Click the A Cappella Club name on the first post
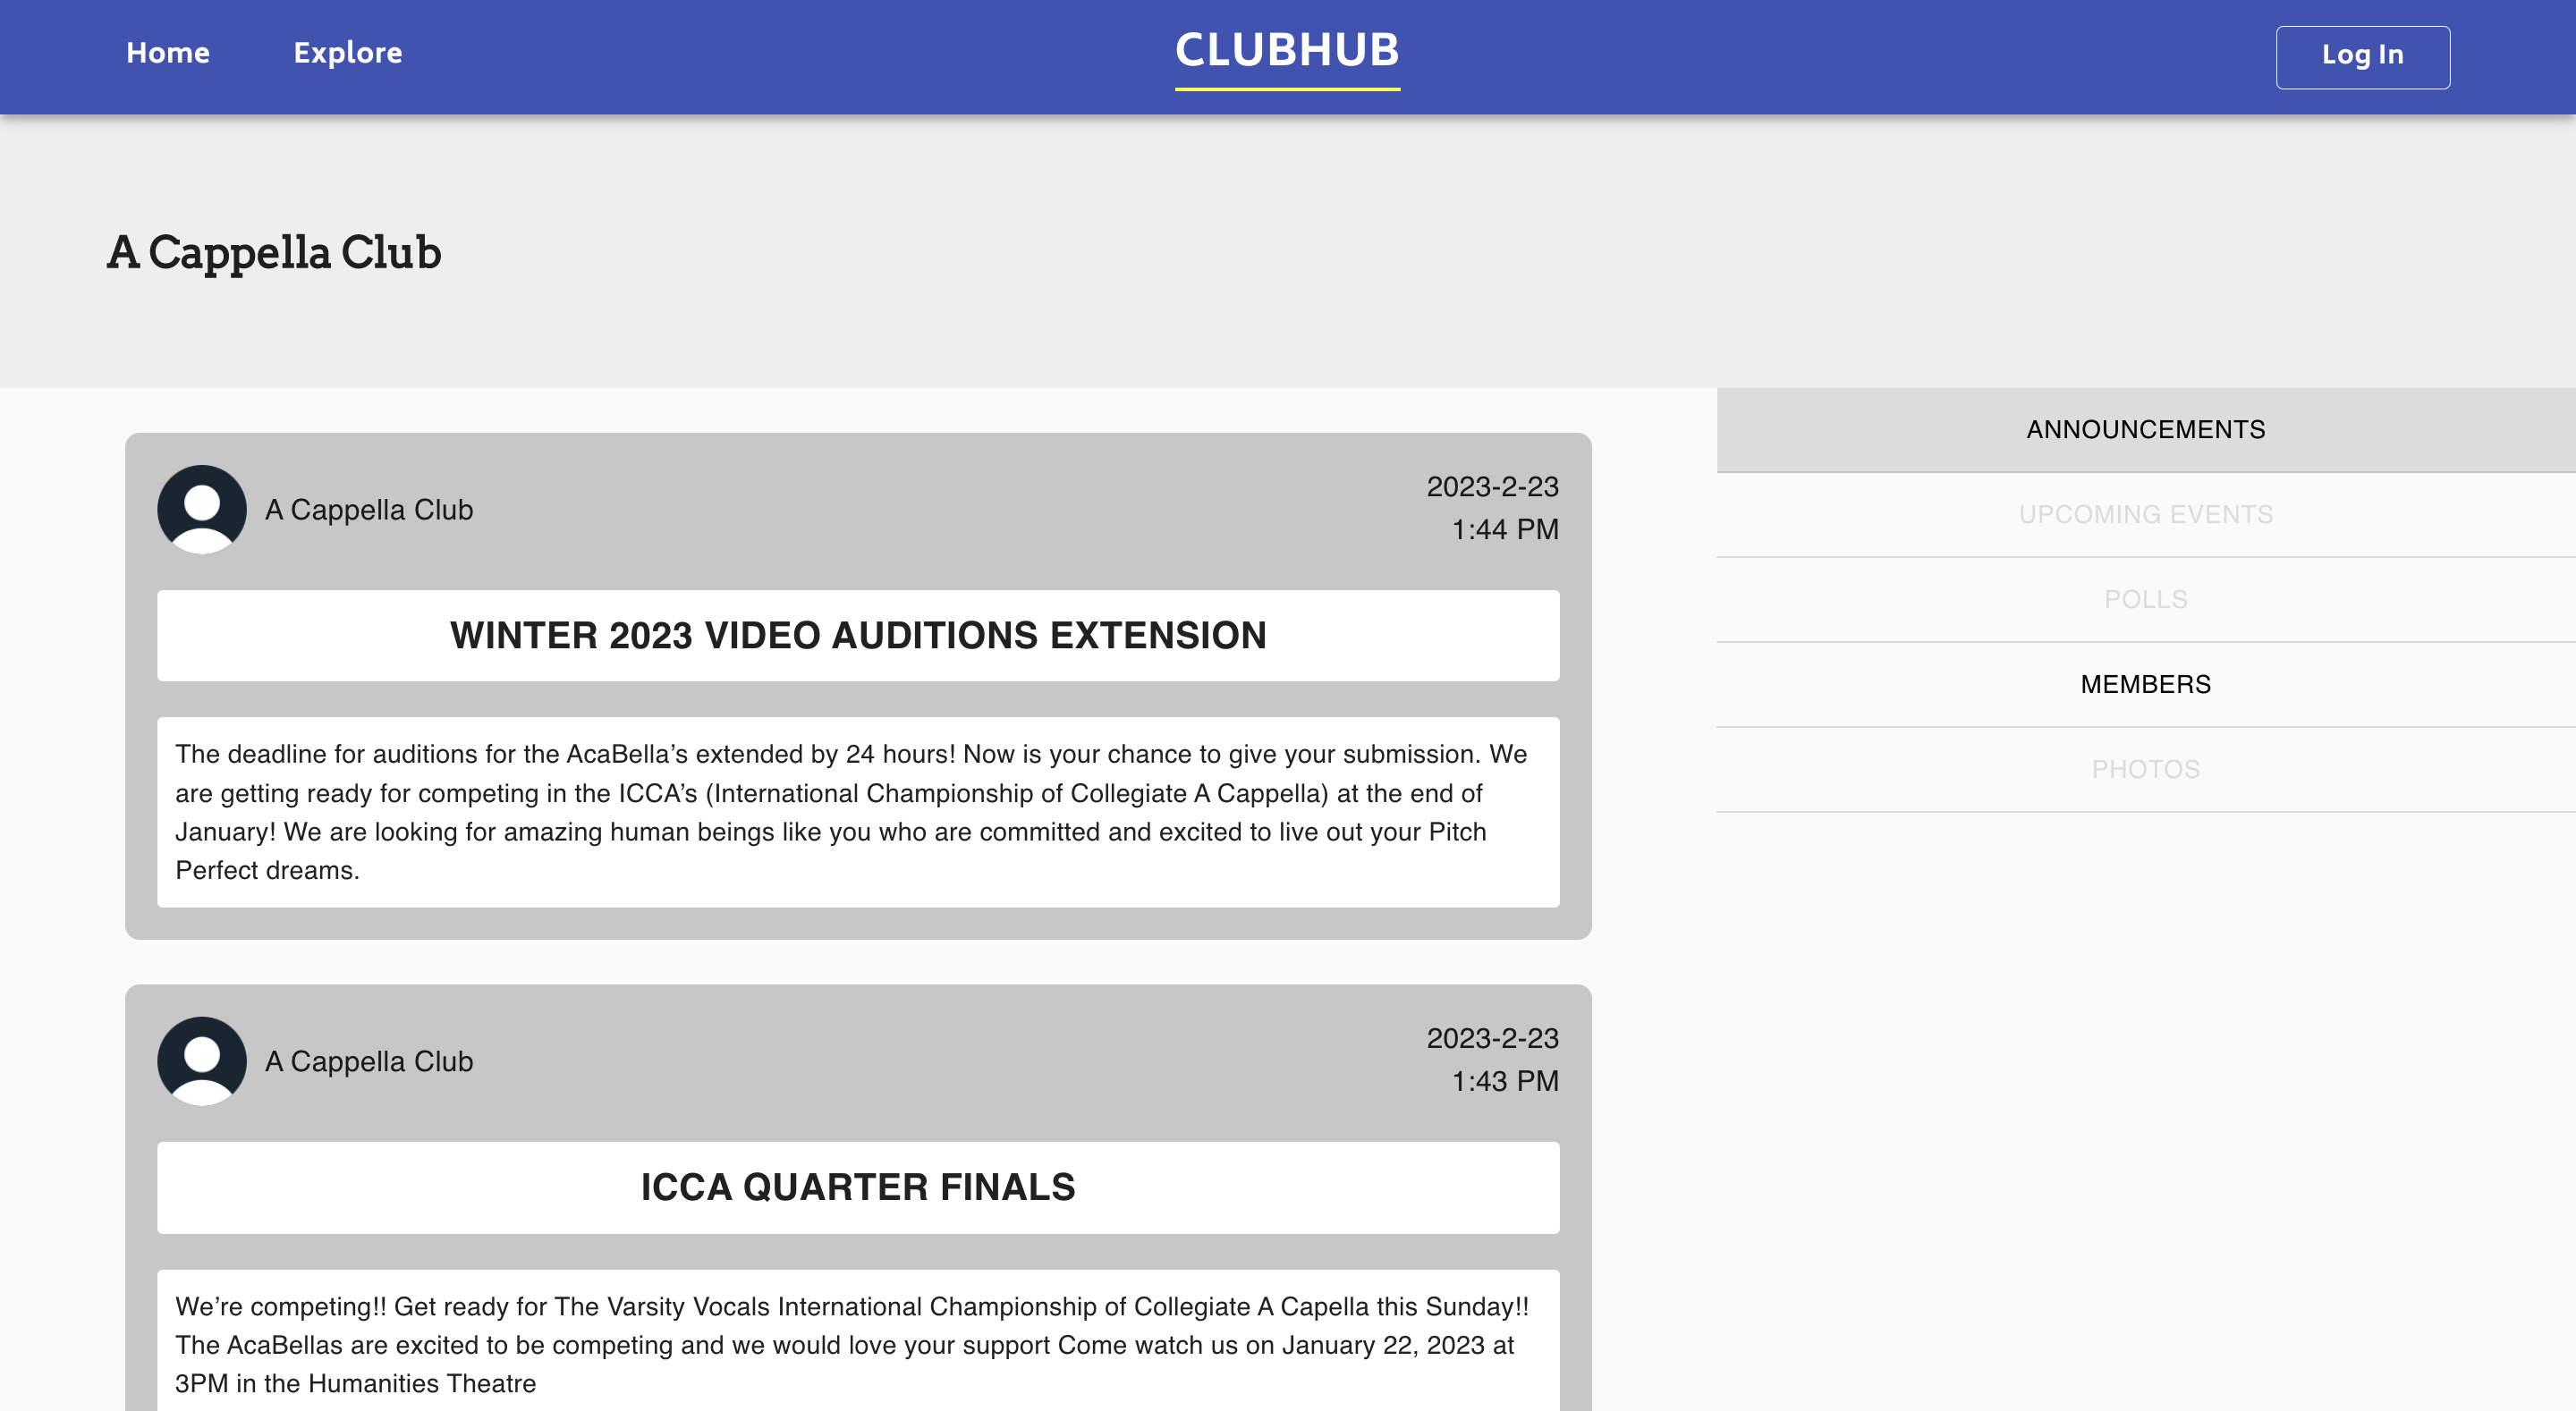This screenshot has width=2576, height=1411. (x=369, y=509)
